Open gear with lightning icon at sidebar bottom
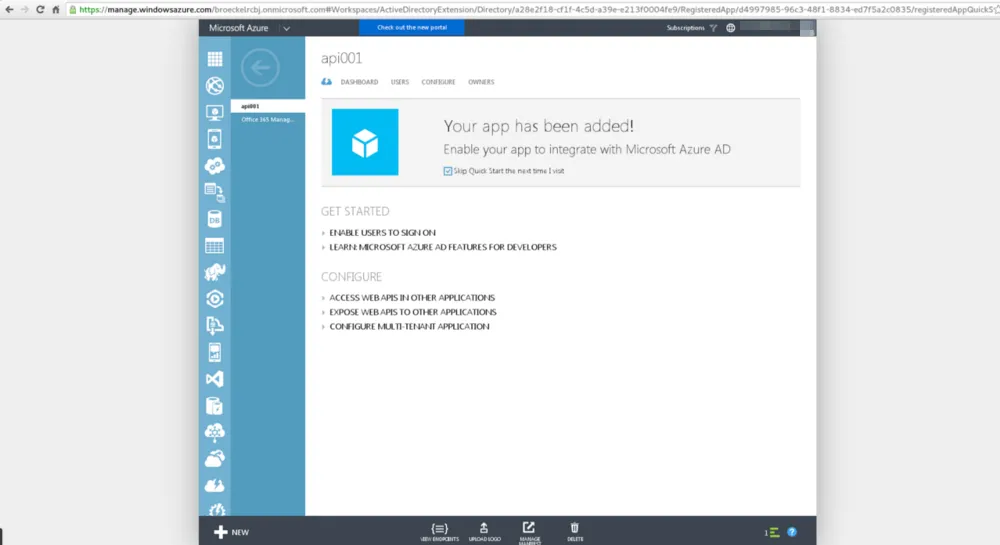This screenshot has height=545, width=1000. (216, 509)
